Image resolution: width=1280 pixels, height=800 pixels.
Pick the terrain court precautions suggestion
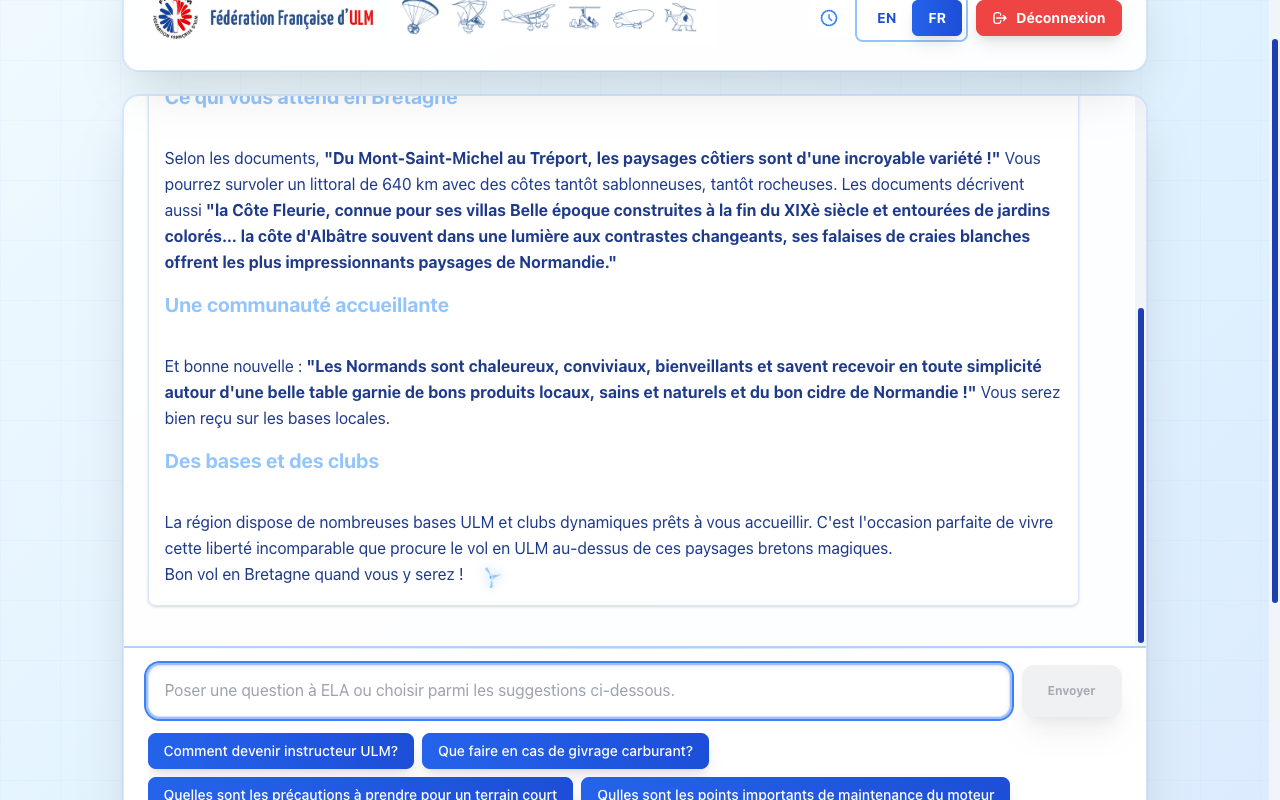tap(360, 789)
